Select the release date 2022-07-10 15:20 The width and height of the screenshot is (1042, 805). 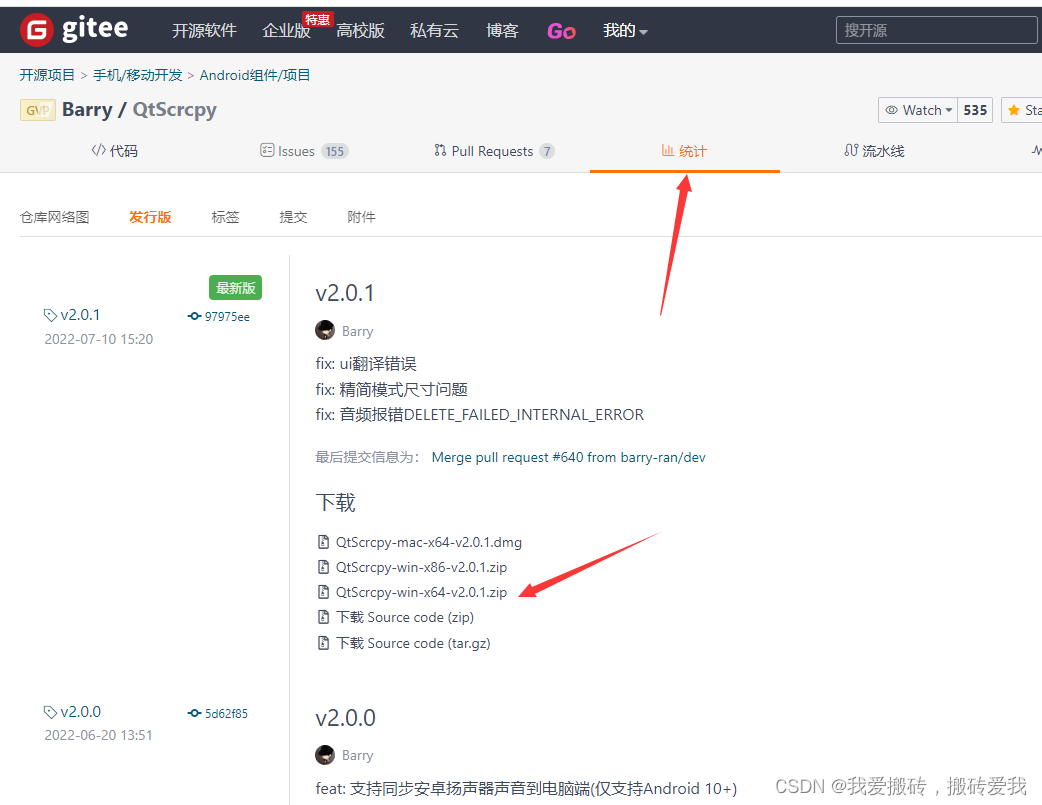[98, 339]
